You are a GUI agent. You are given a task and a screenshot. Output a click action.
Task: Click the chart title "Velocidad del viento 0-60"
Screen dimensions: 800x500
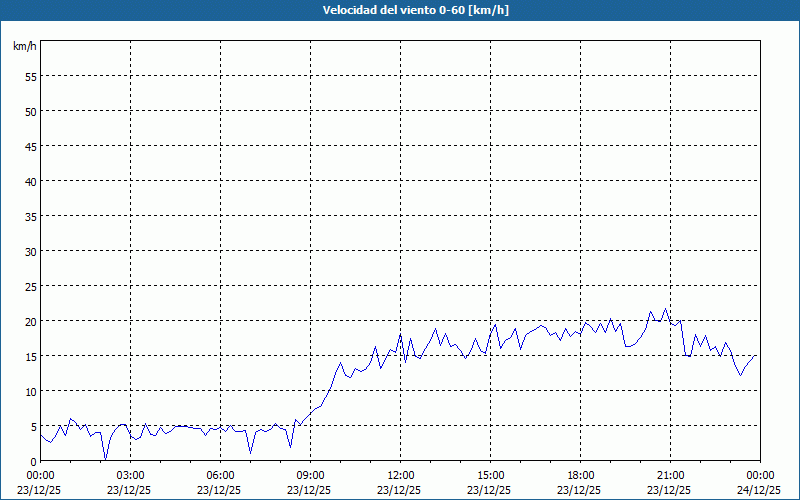(400, 11)
